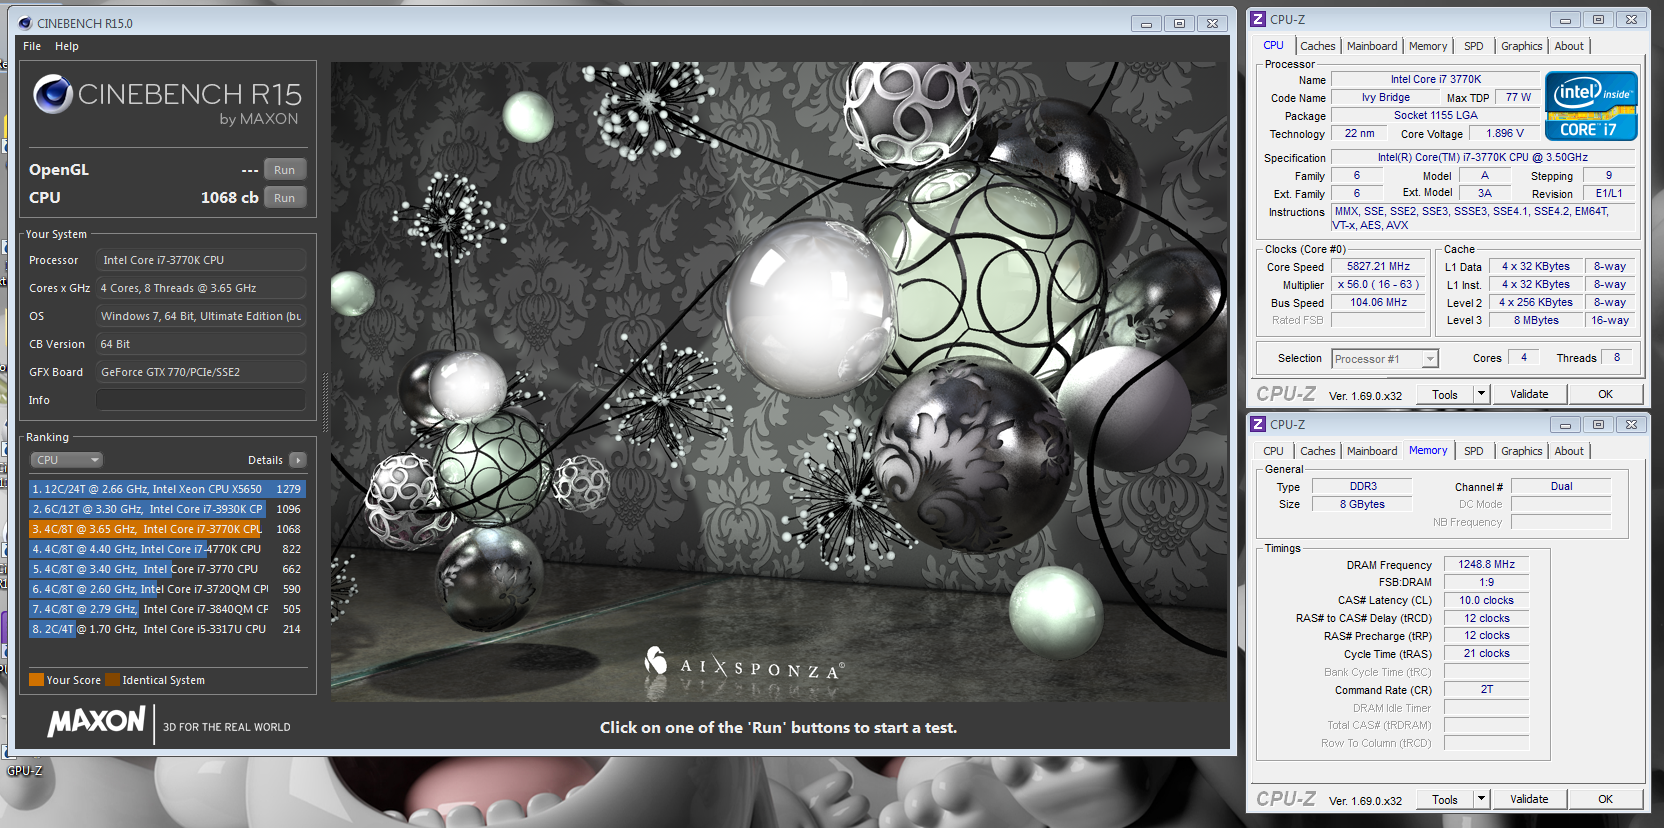Click the MAXON logo at bottom left
Image resolution: width=1664 pixels, height=828 pixels.
tap(97, 721)
